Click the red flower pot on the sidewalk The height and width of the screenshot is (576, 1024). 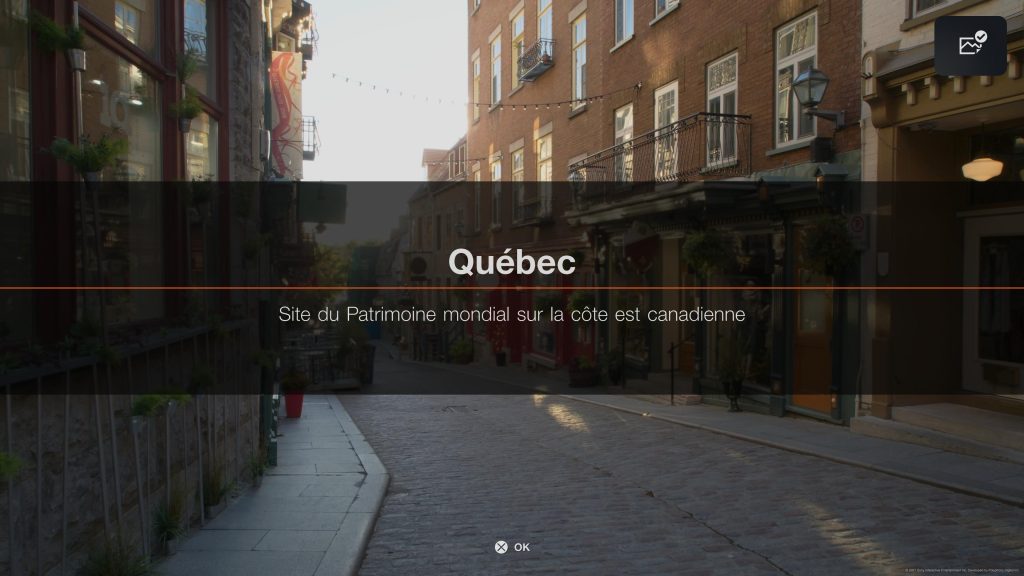point(294,405)
